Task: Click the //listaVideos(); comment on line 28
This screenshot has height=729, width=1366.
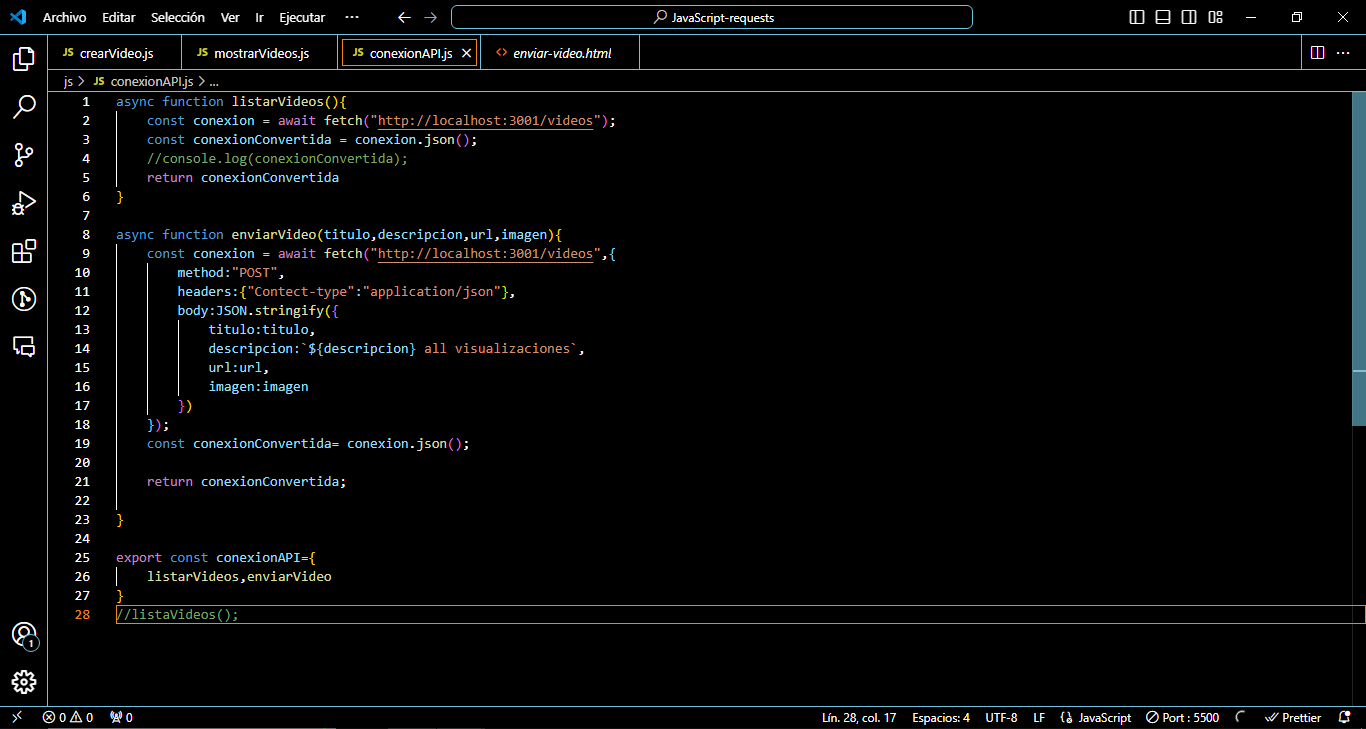Action: click(178, 614)
